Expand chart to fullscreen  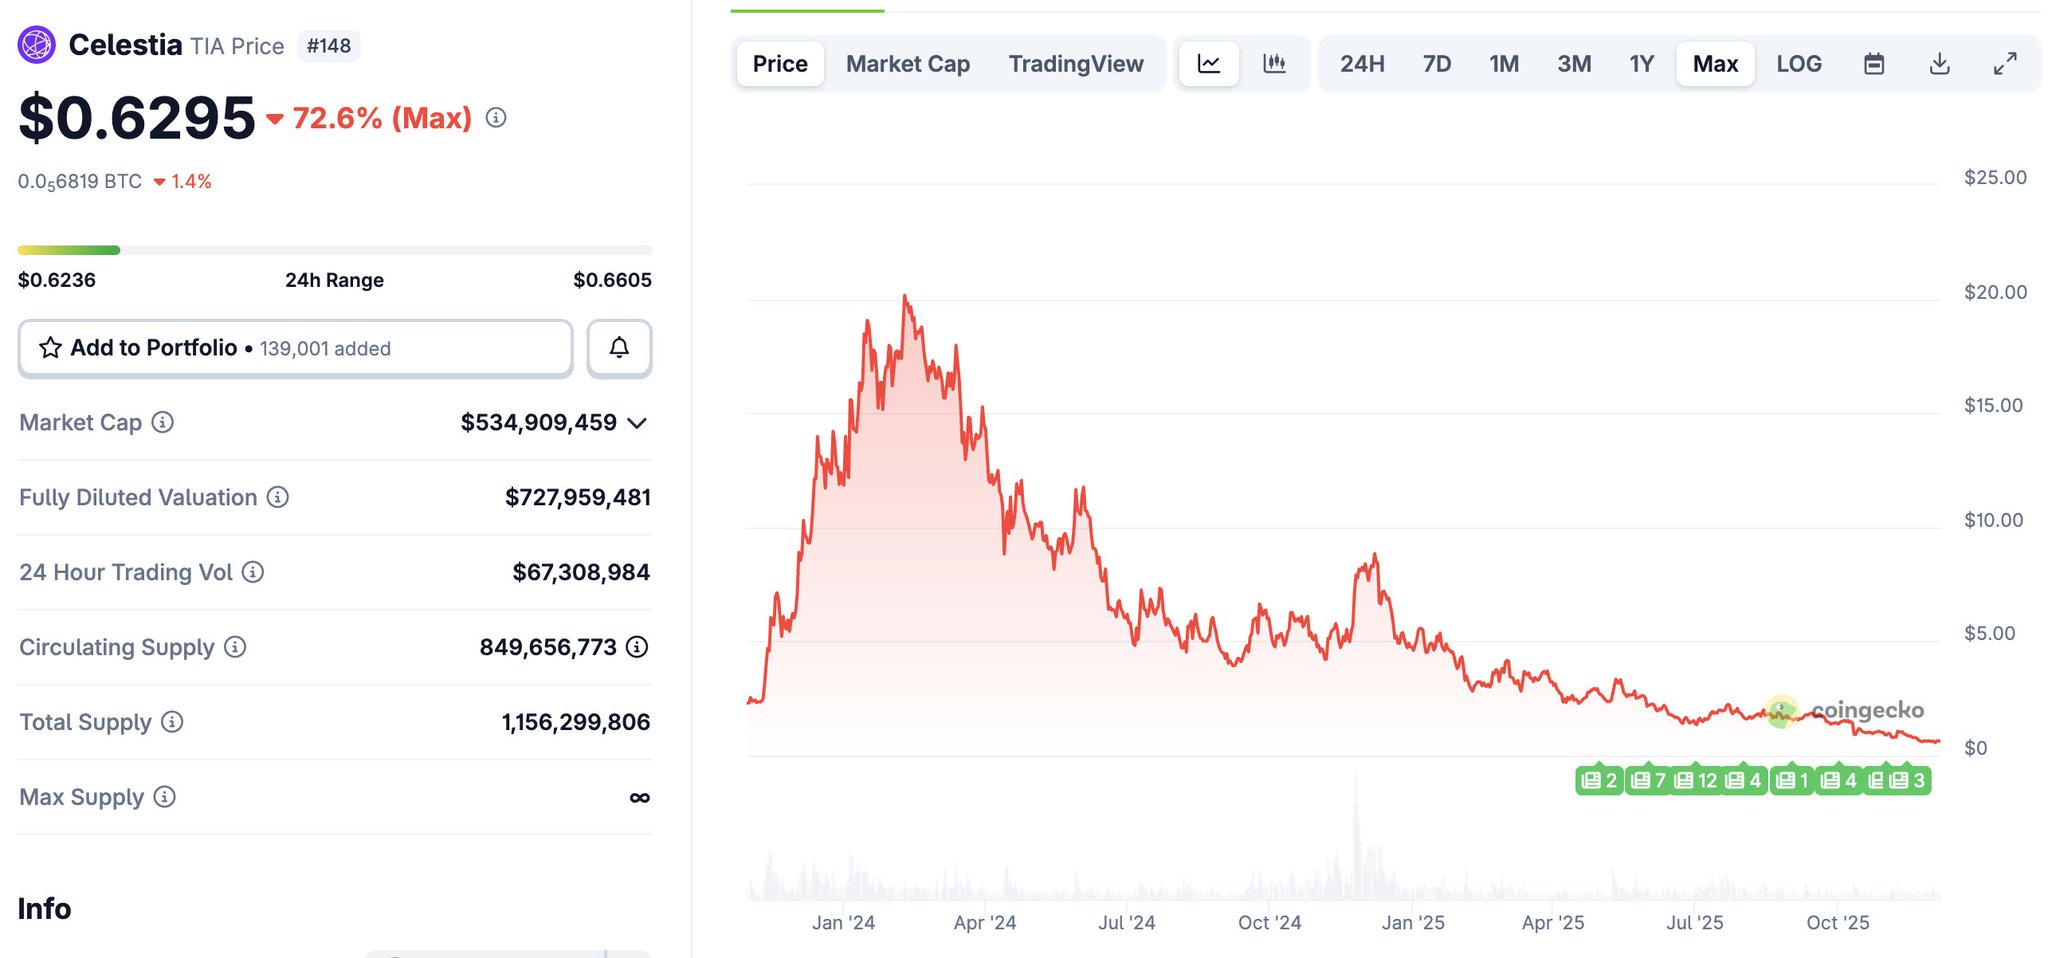click(2005, 64)
